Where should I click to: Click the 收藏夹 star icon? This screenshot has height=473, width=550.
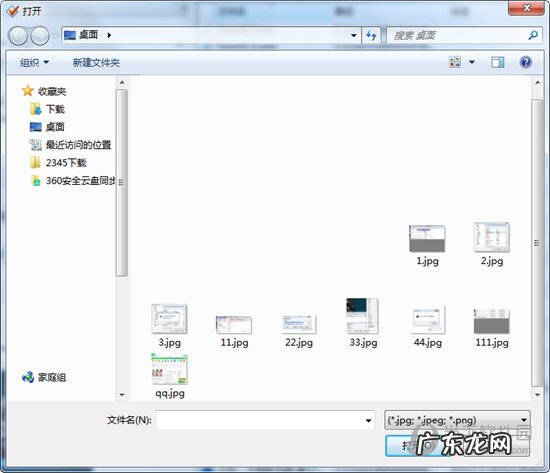point(28,91)
